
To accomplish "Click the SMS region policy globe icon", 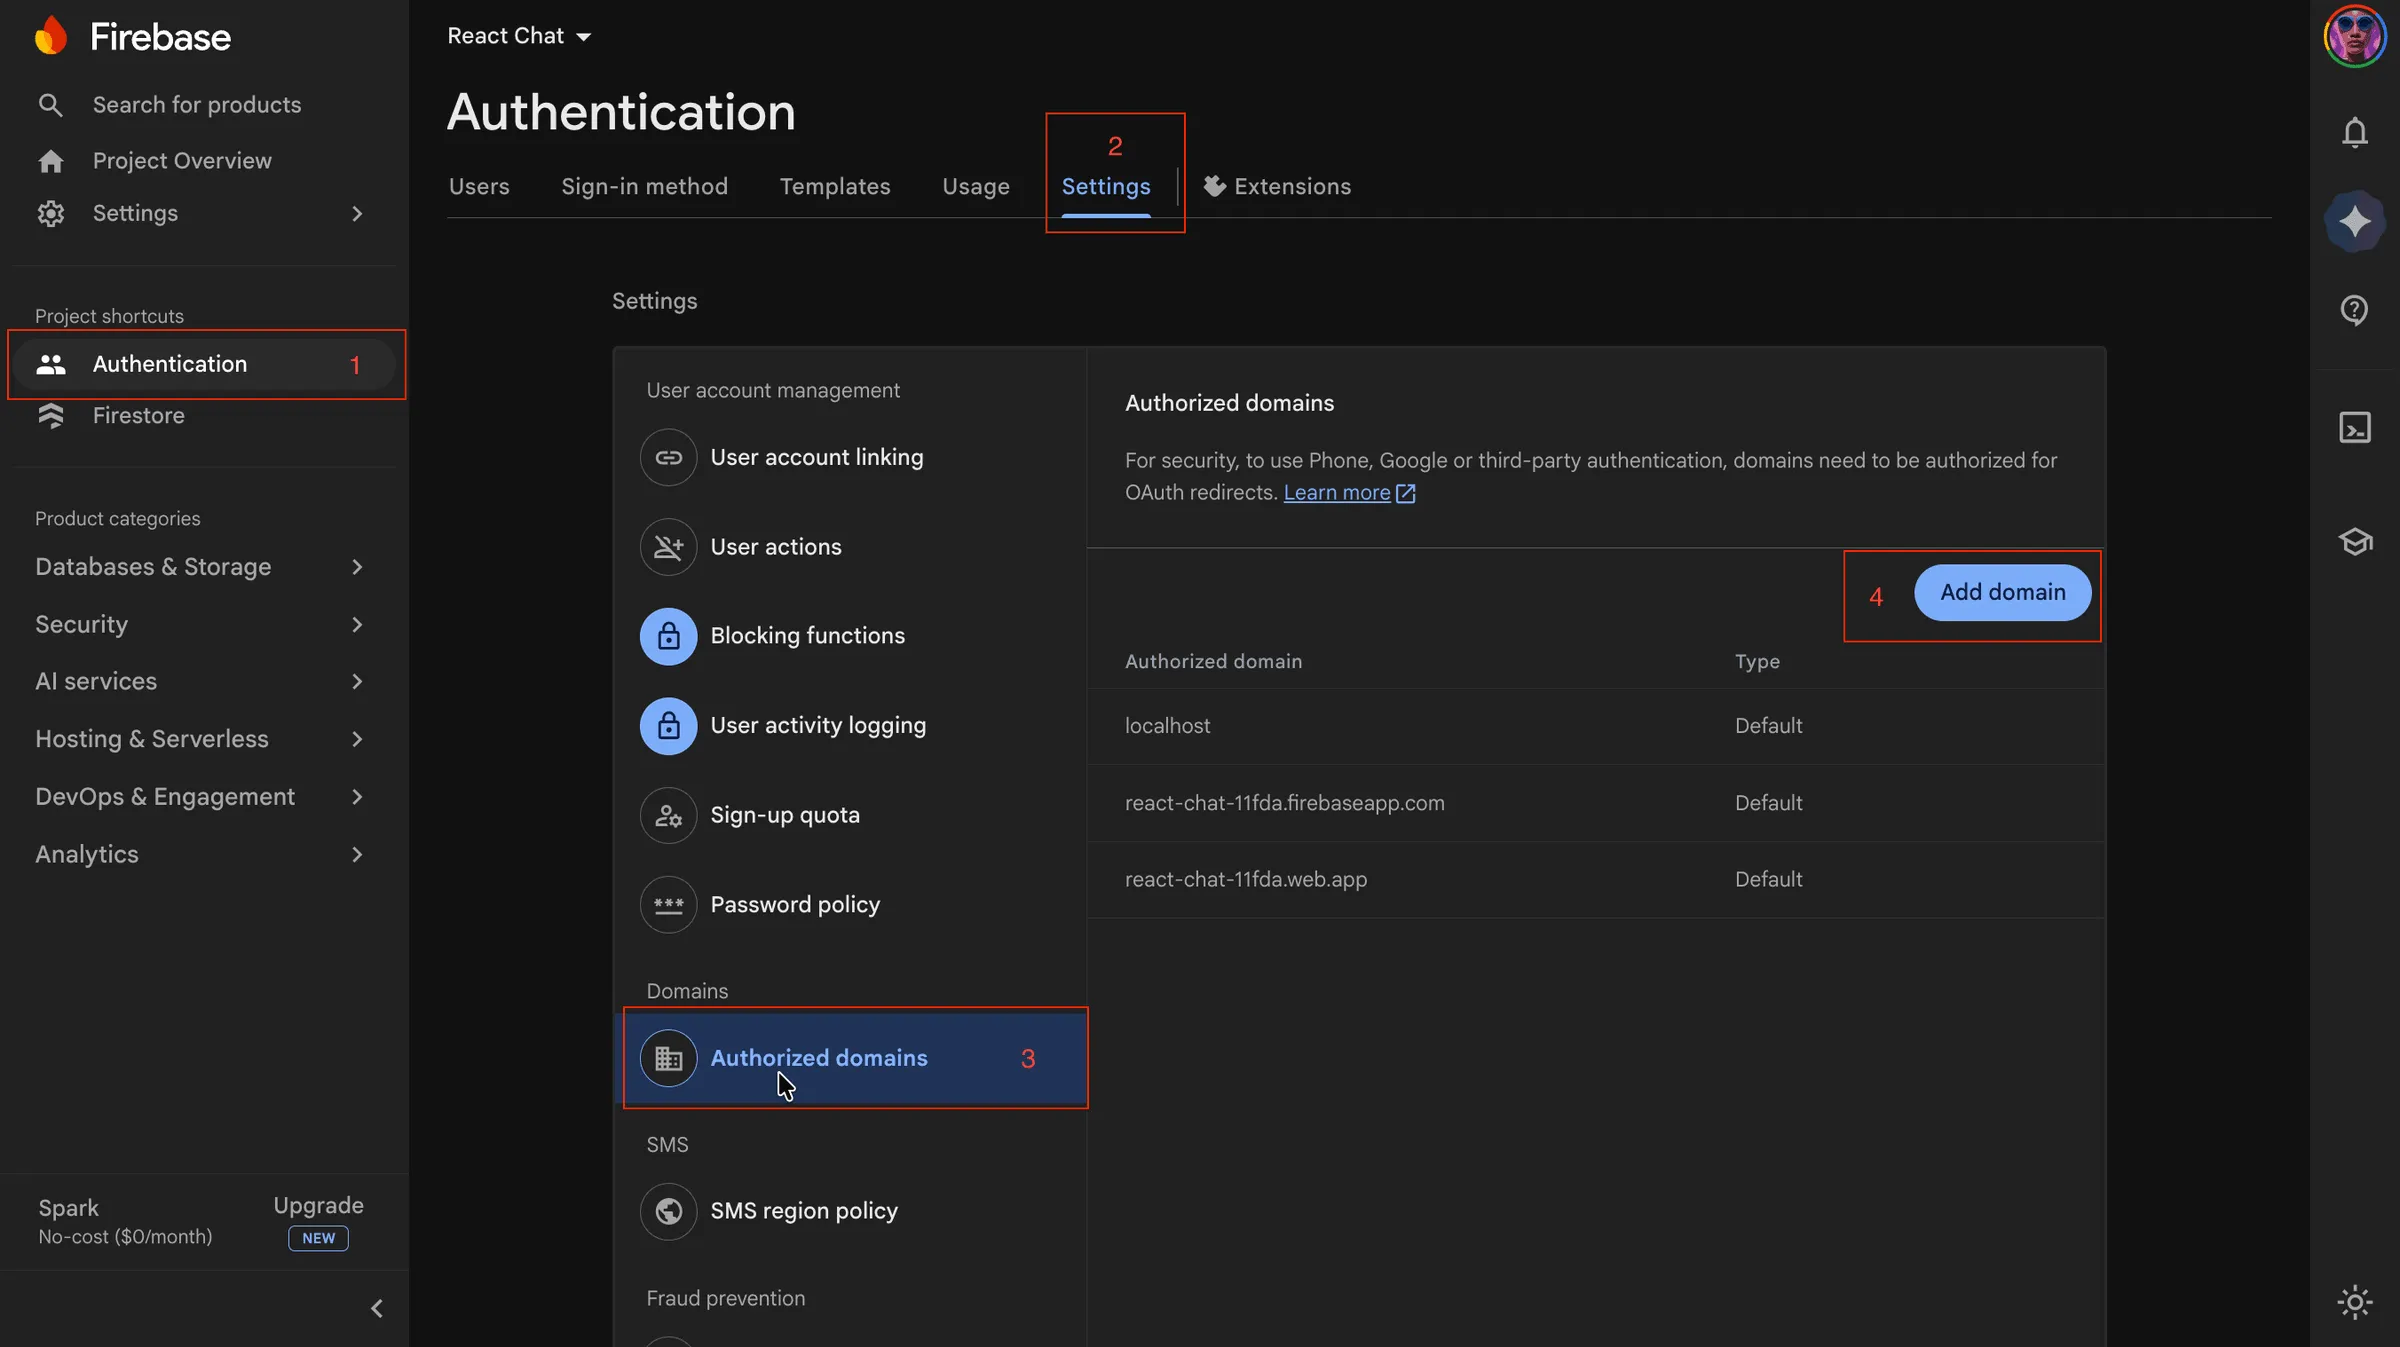I will (x=668, y=1211).
